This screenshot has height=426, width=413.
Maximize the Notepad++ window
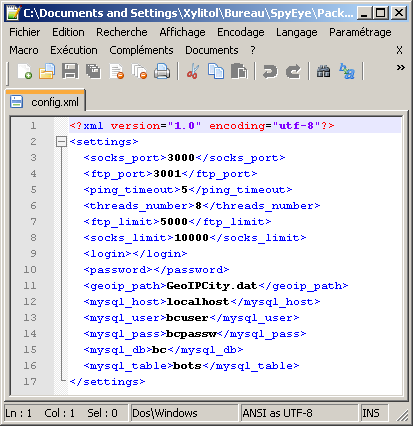click(x=381, y=13)
